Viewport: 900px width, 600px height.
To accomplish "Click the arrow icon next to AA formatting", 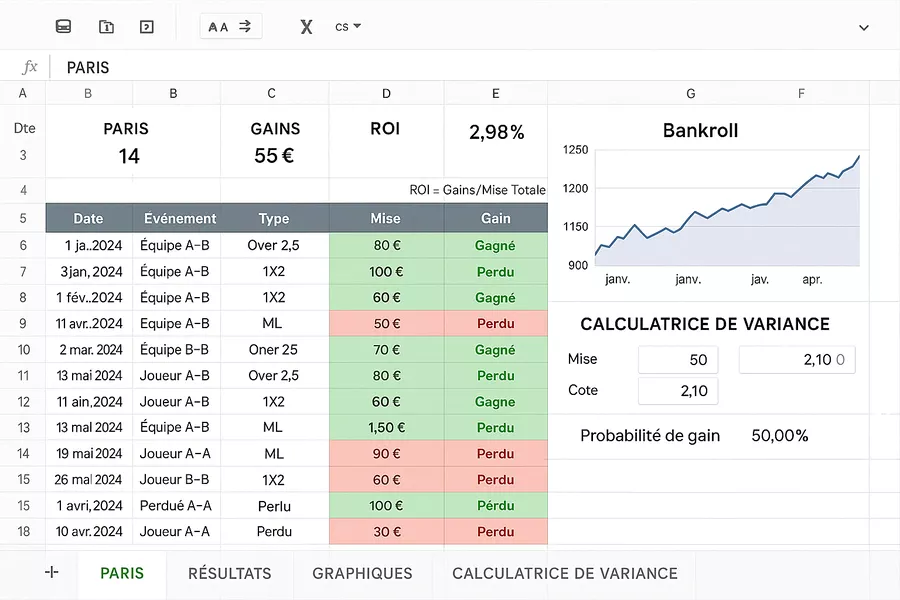I will [x=245, y=26].
